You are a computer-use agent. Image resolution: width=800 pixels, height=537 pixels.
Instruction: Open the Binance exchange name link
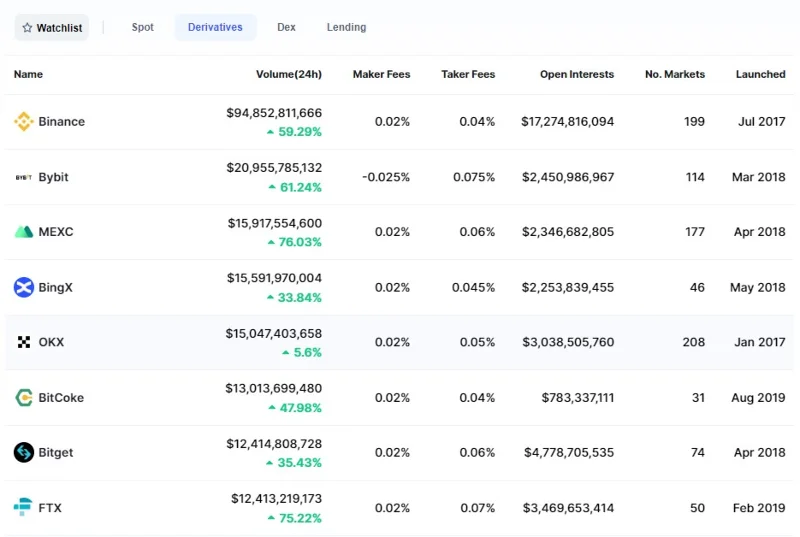(x=62, y=121)
